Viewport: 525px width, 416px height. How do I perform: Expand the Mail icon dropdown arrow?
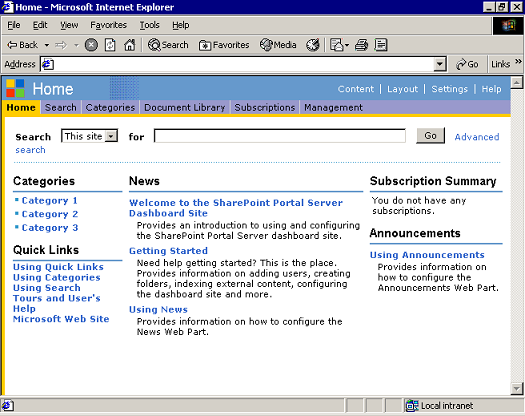pyautogui.click(x=347, y=45)
